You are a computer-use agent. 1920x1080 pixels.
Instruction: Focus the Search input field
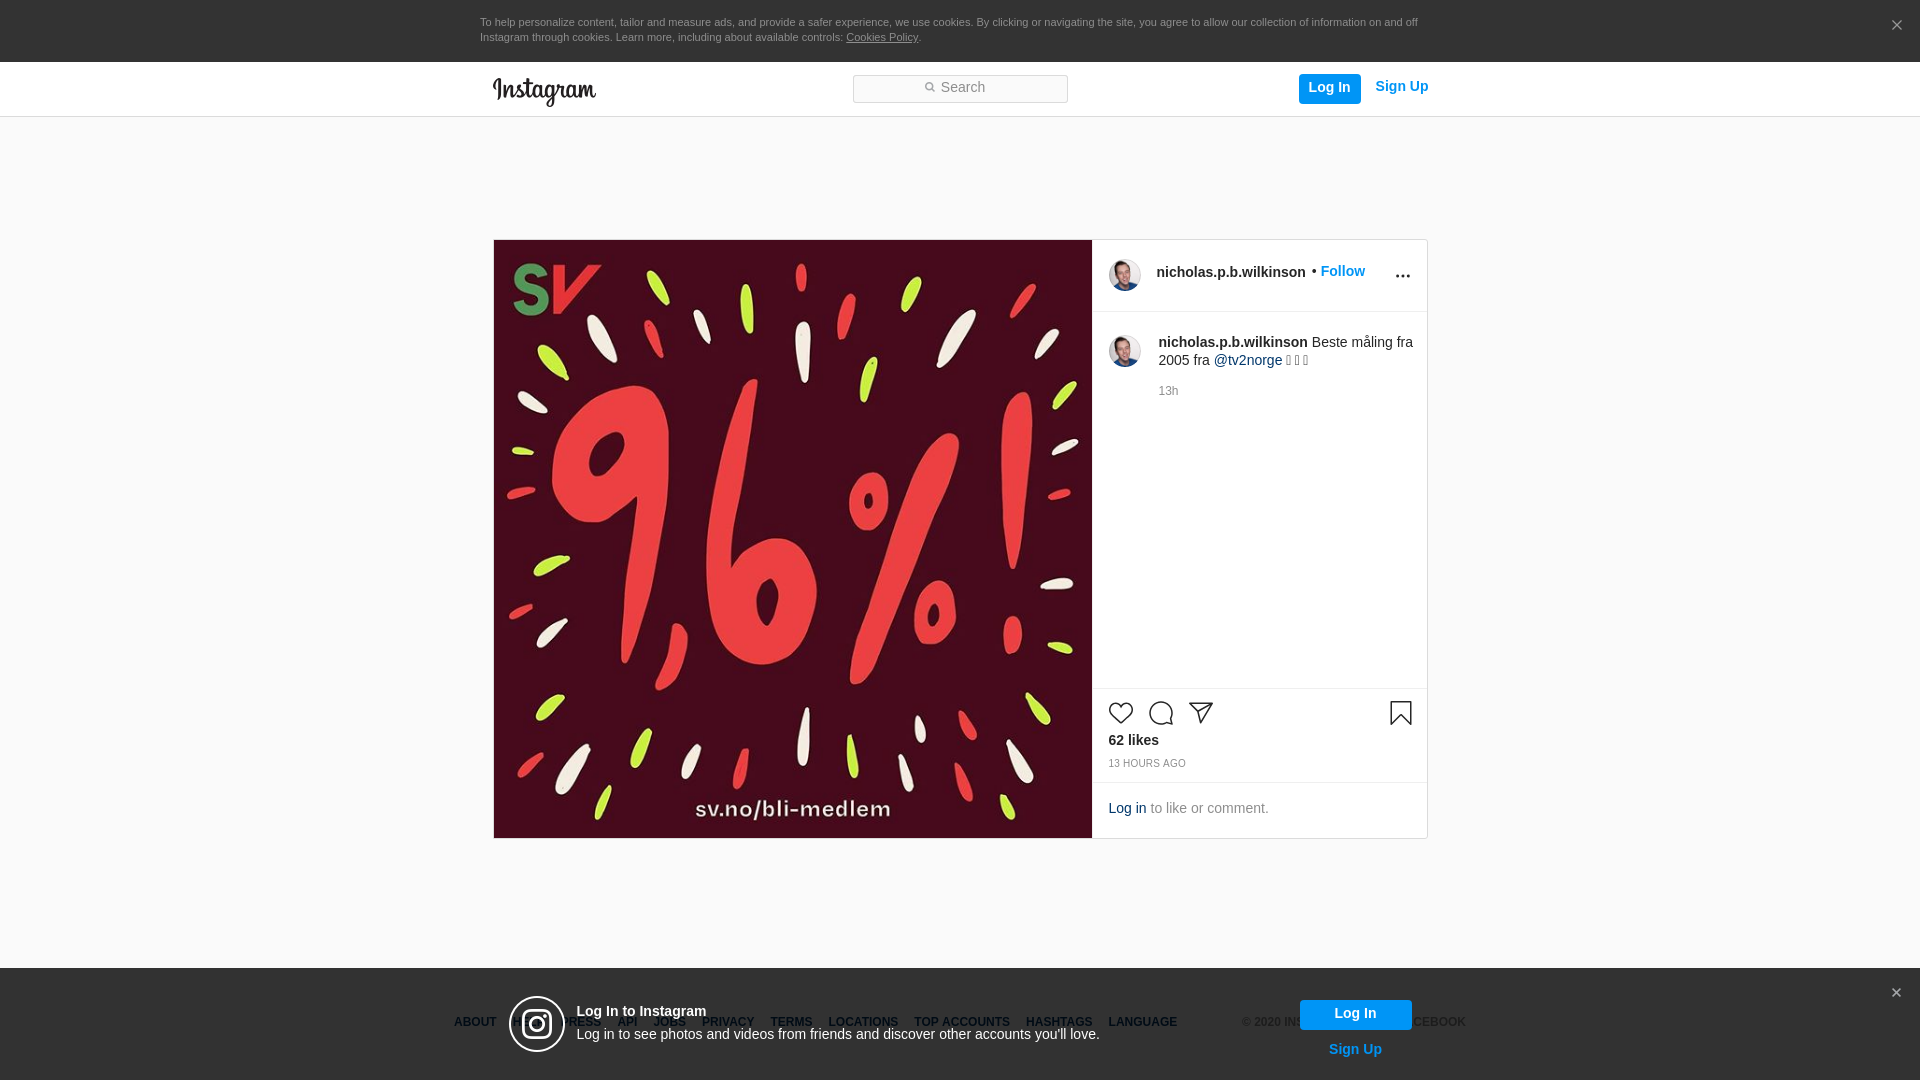(960, 89)
